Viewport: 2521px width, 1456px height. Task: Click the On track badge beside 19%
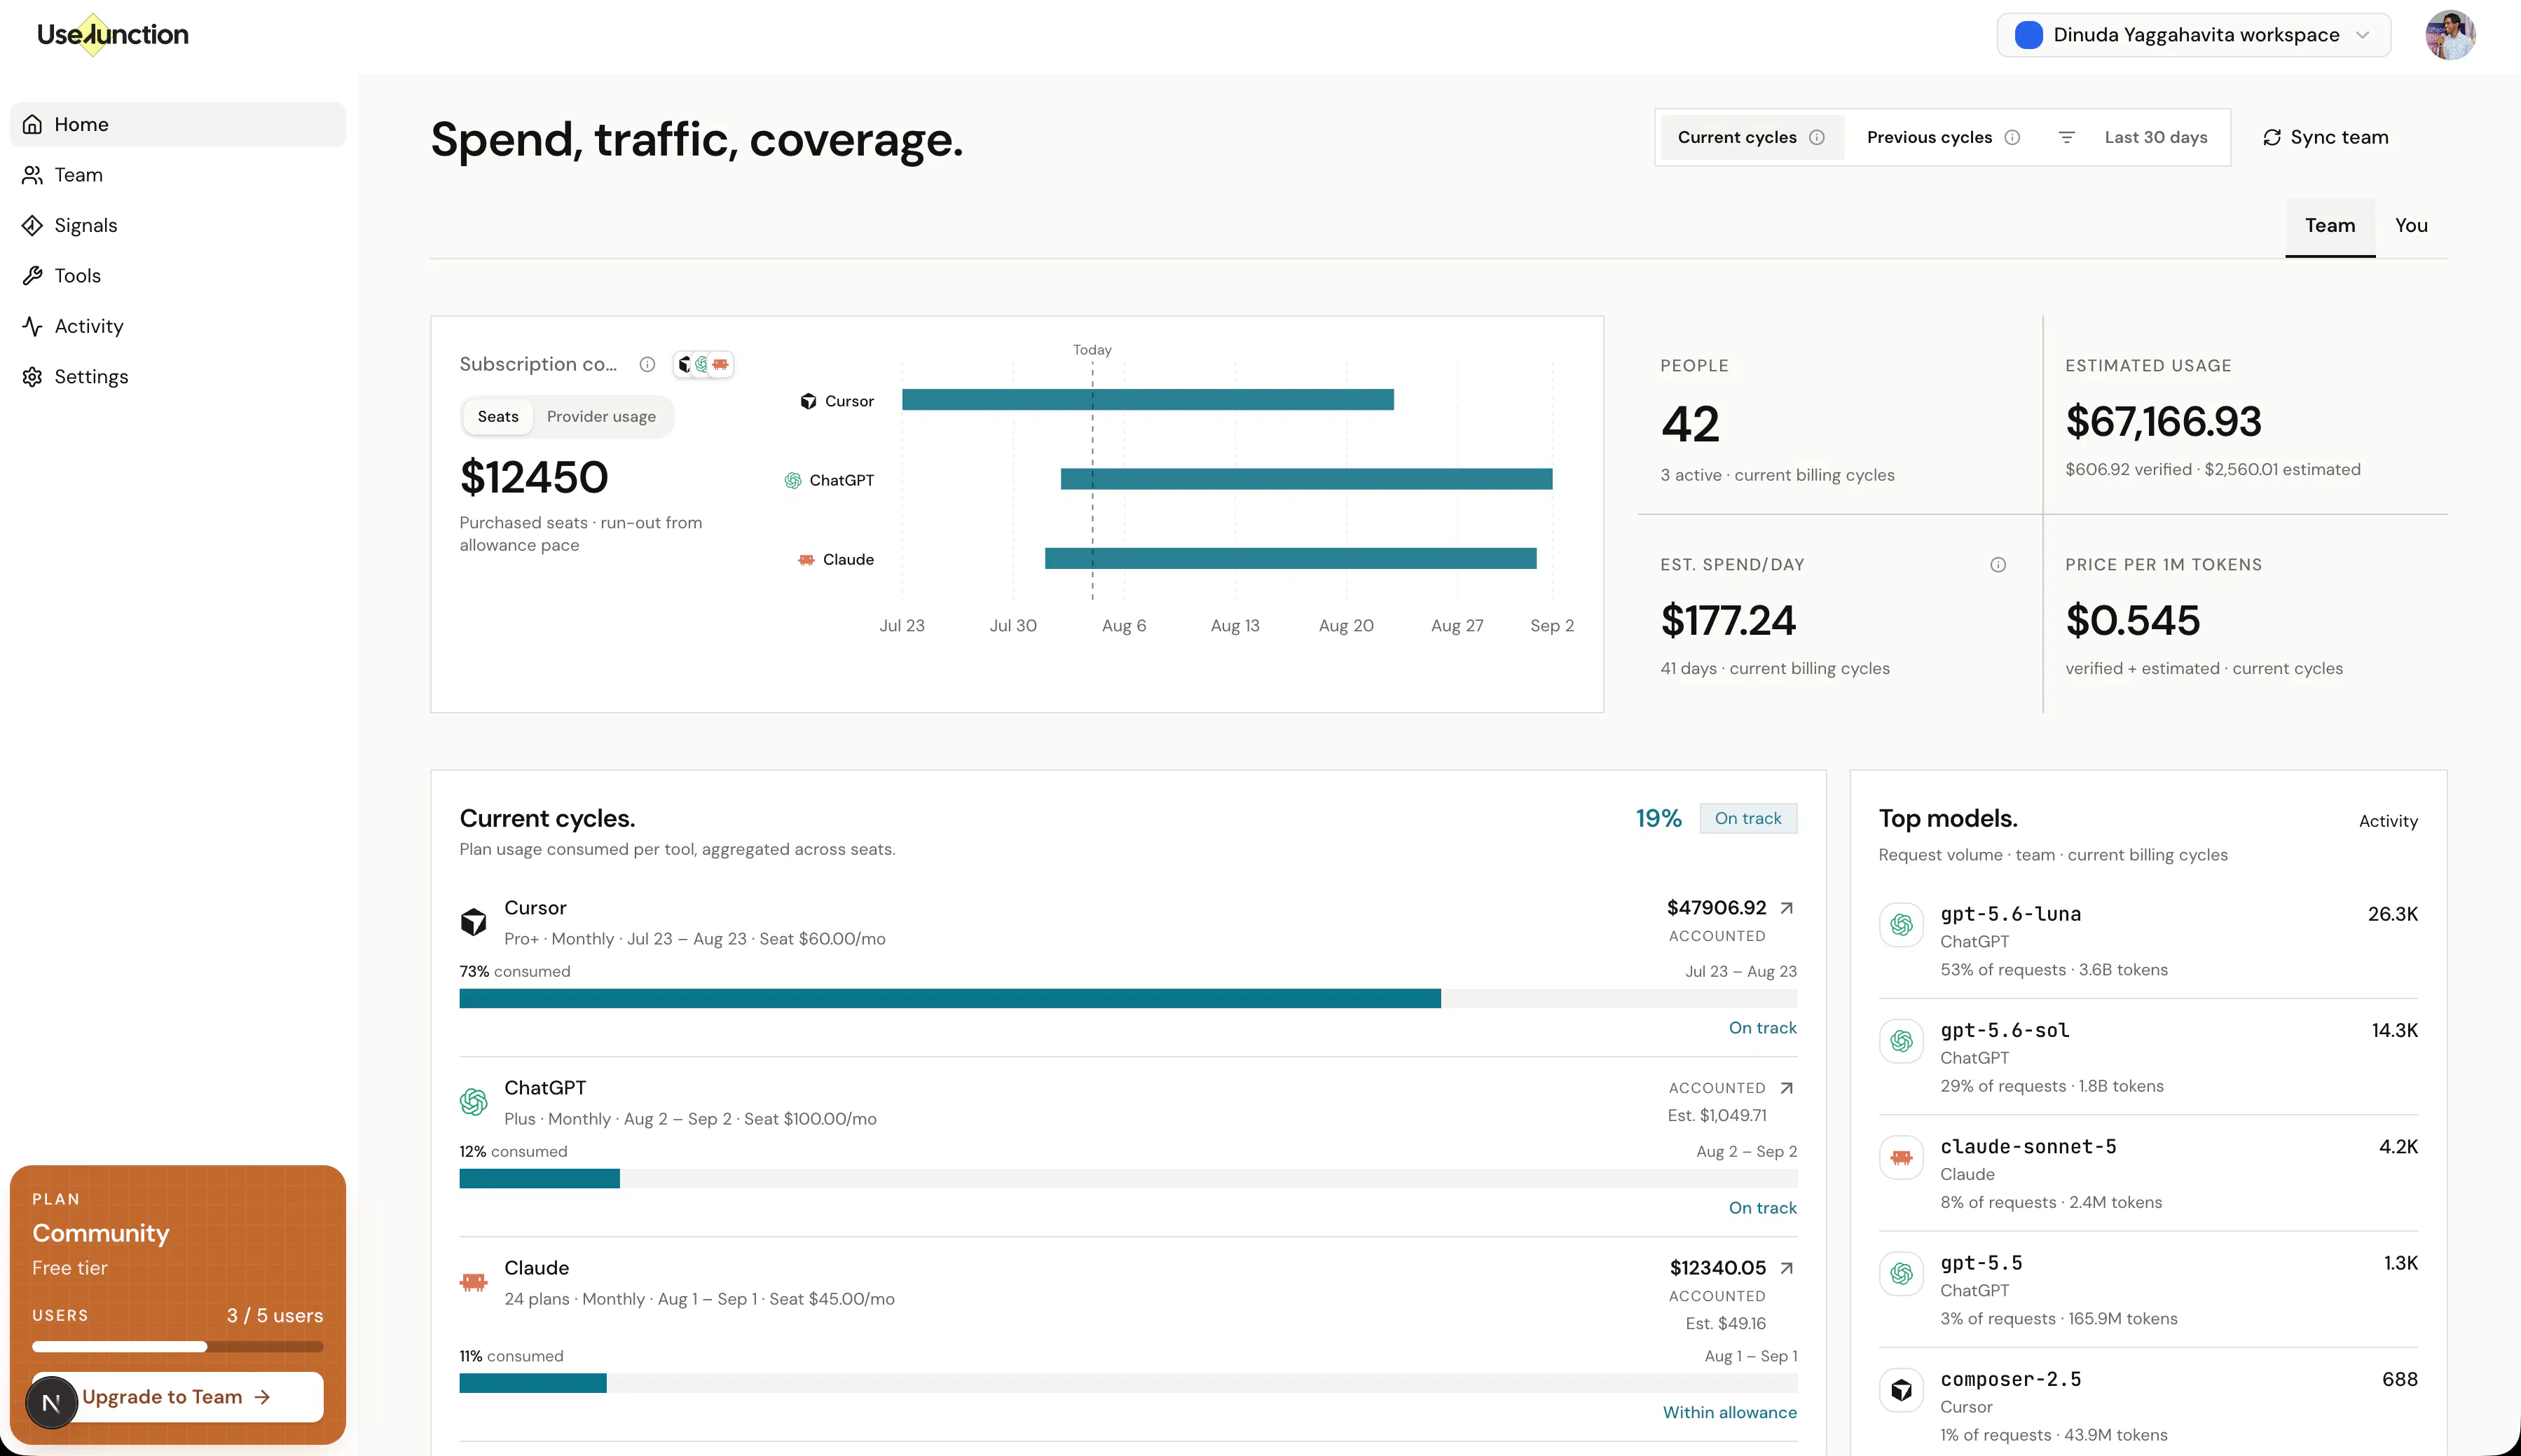tap(1748, 818)
